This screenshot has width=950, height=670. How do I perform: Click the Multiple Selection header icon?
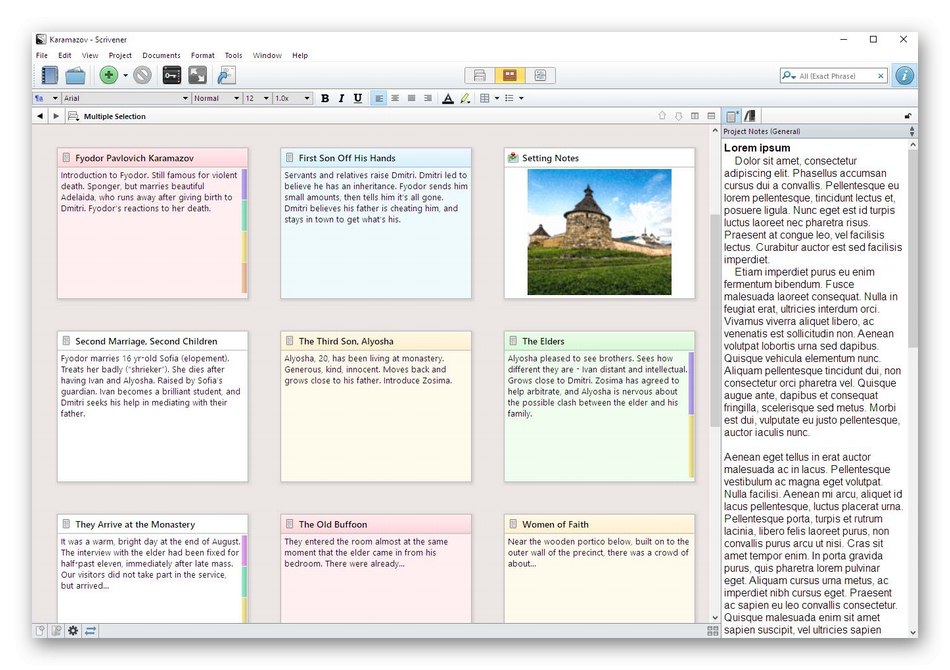(73, 116)
